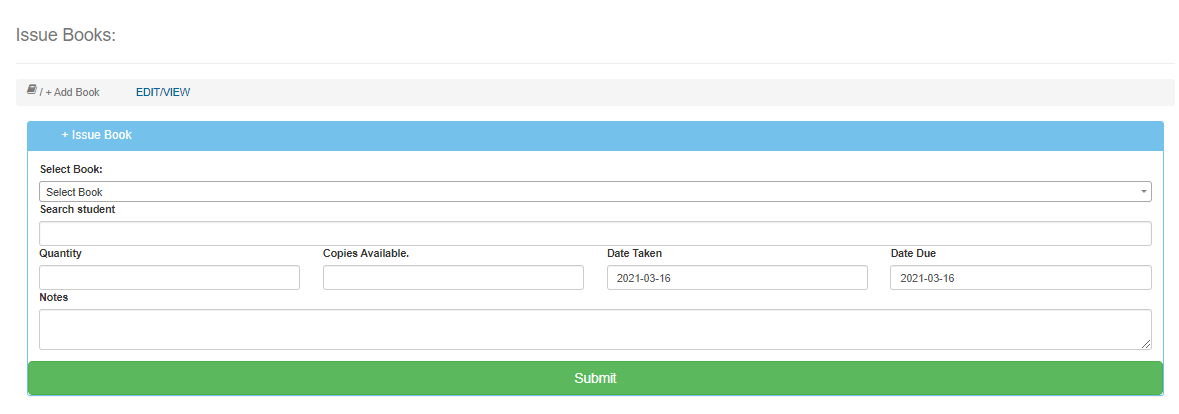The width and height of the screenshot is (1179, 414).
Task: Click the Select Book label
Action: tap(71, 170)
